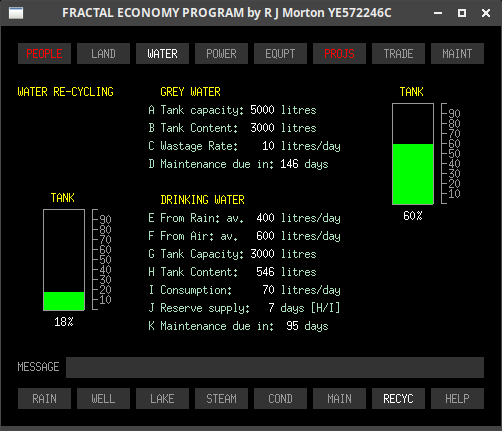Click the Maintenance due in 95 days line
This screenshot has height=431, width=502.
point(238,326)
